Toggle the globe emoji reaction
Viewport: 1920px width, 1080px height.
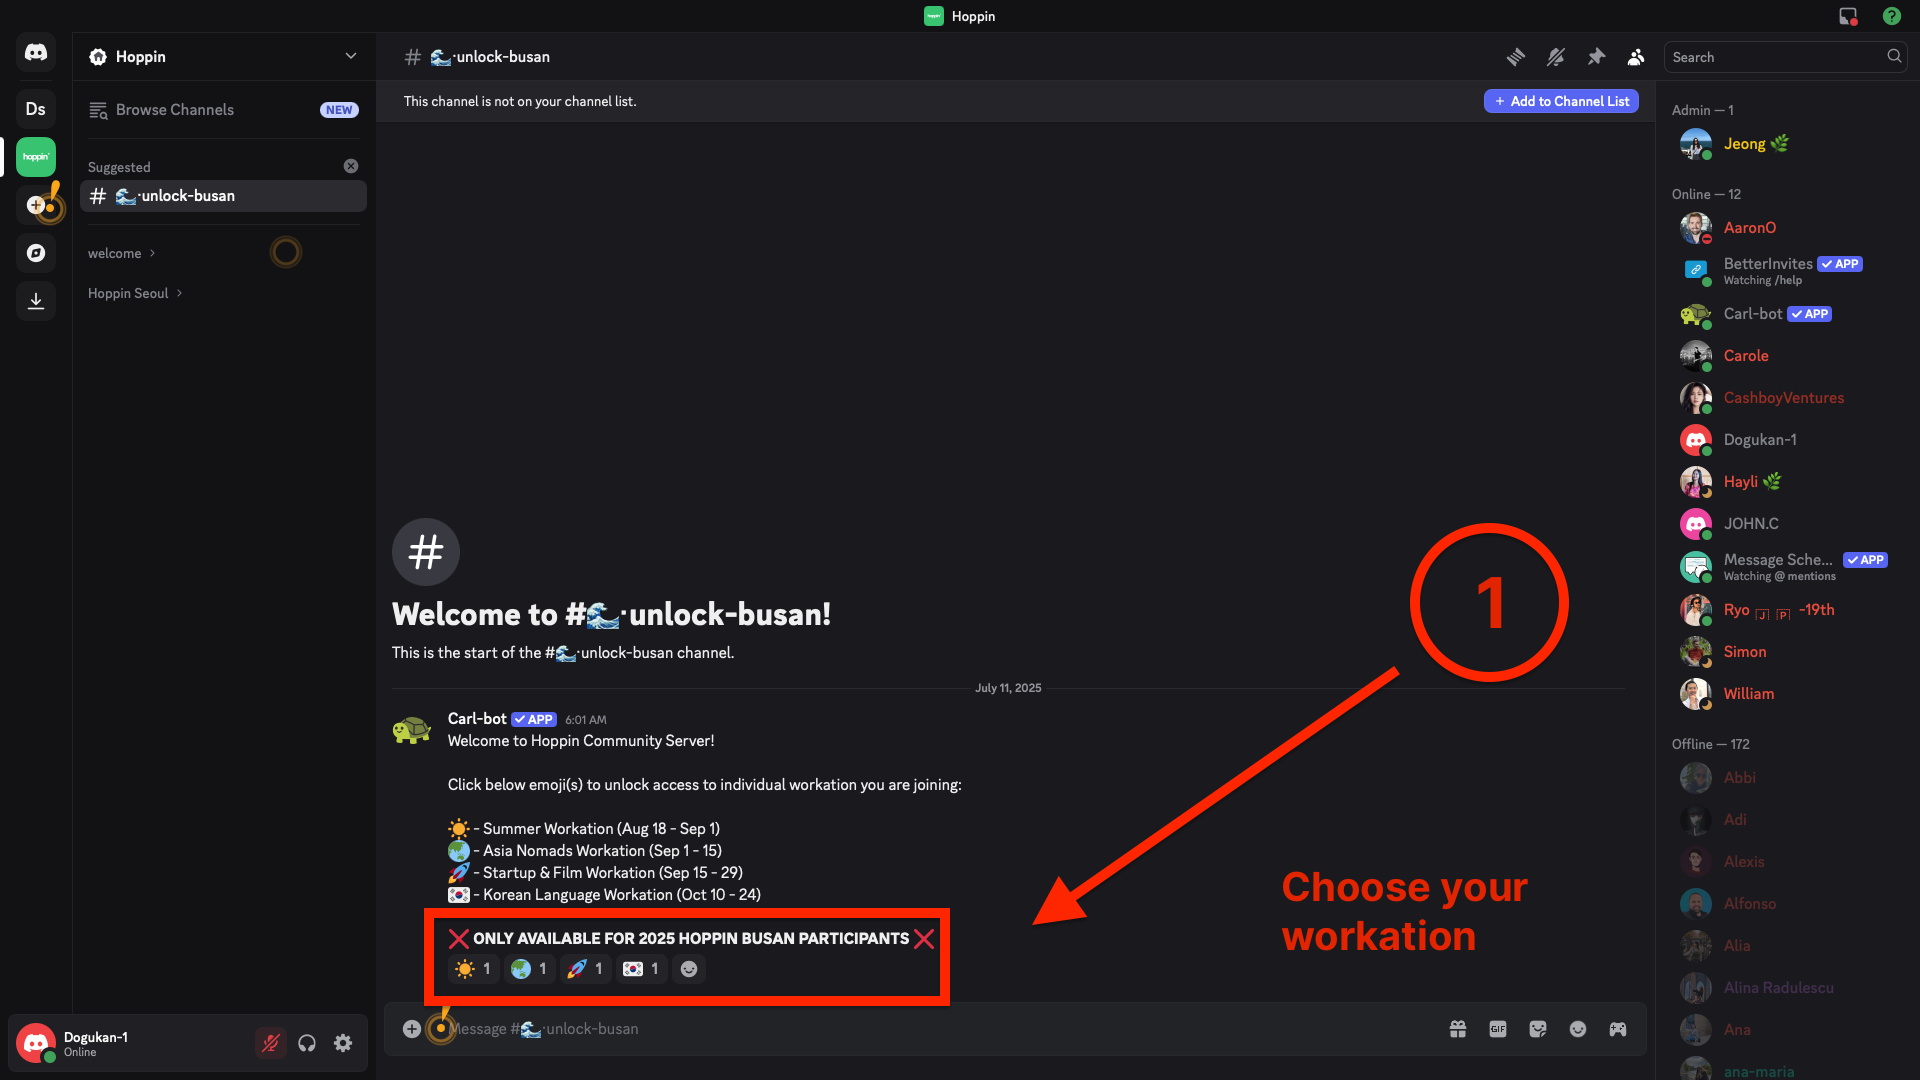click(x=530, y=968)
